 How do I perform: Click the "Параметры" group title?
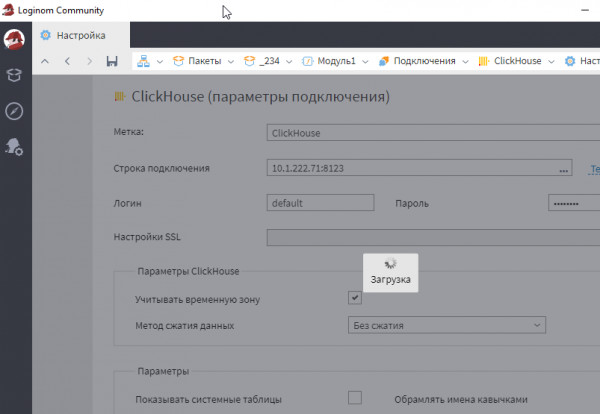pos(163,371)
